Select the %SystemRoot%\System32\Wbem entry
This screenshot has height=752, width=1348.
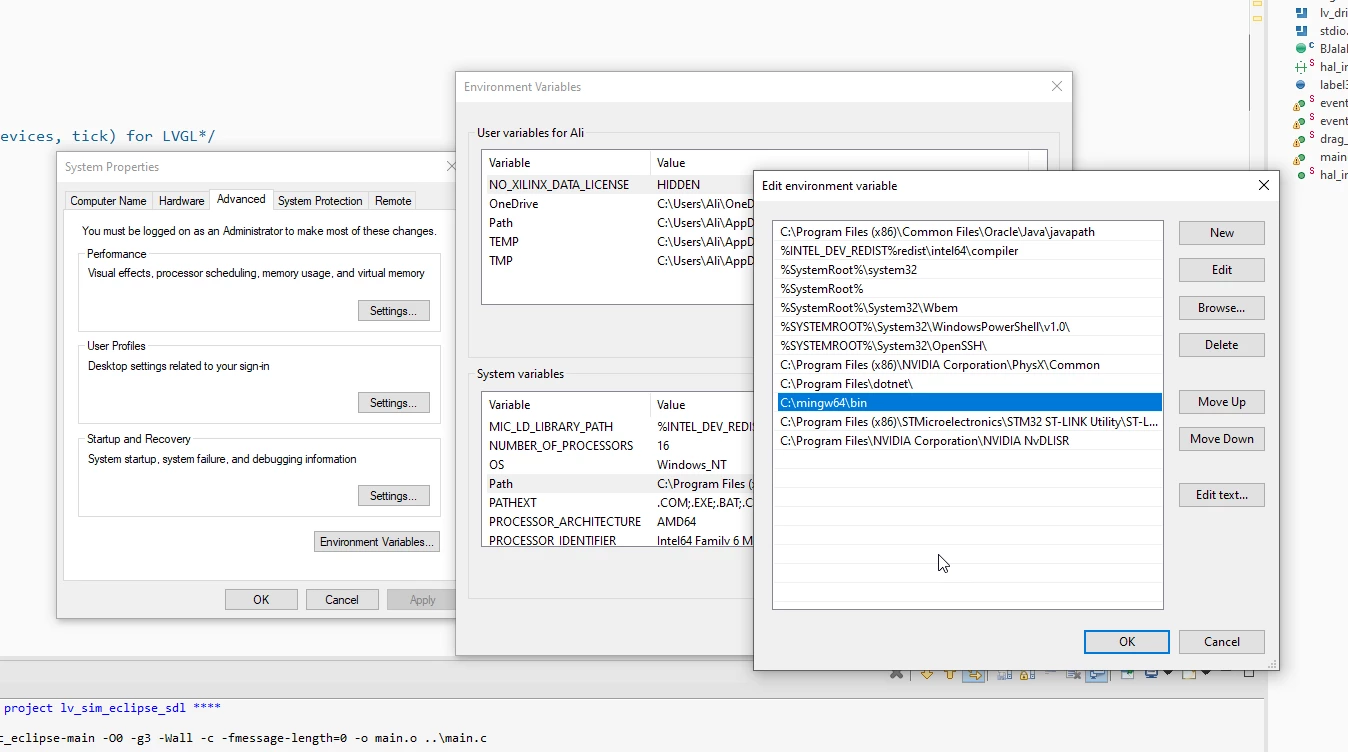(968, 308)
